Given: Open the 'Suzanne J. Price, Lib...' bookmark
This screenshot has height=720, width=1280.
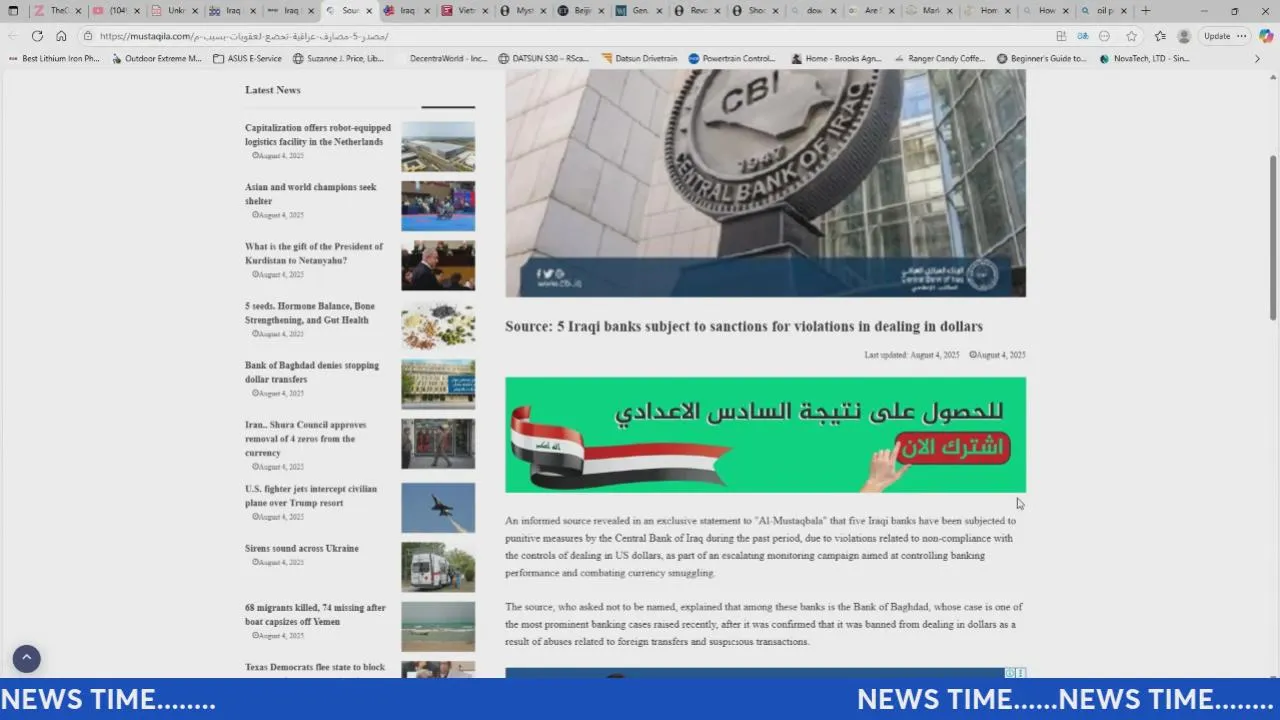Looking at the screenshot, I should click(339, 59).
